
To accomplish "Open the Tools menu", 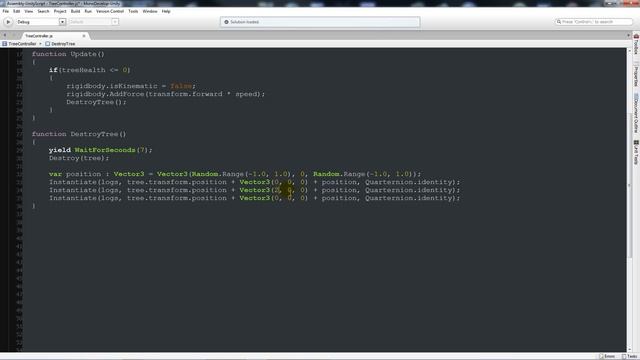I will [133, 11].
